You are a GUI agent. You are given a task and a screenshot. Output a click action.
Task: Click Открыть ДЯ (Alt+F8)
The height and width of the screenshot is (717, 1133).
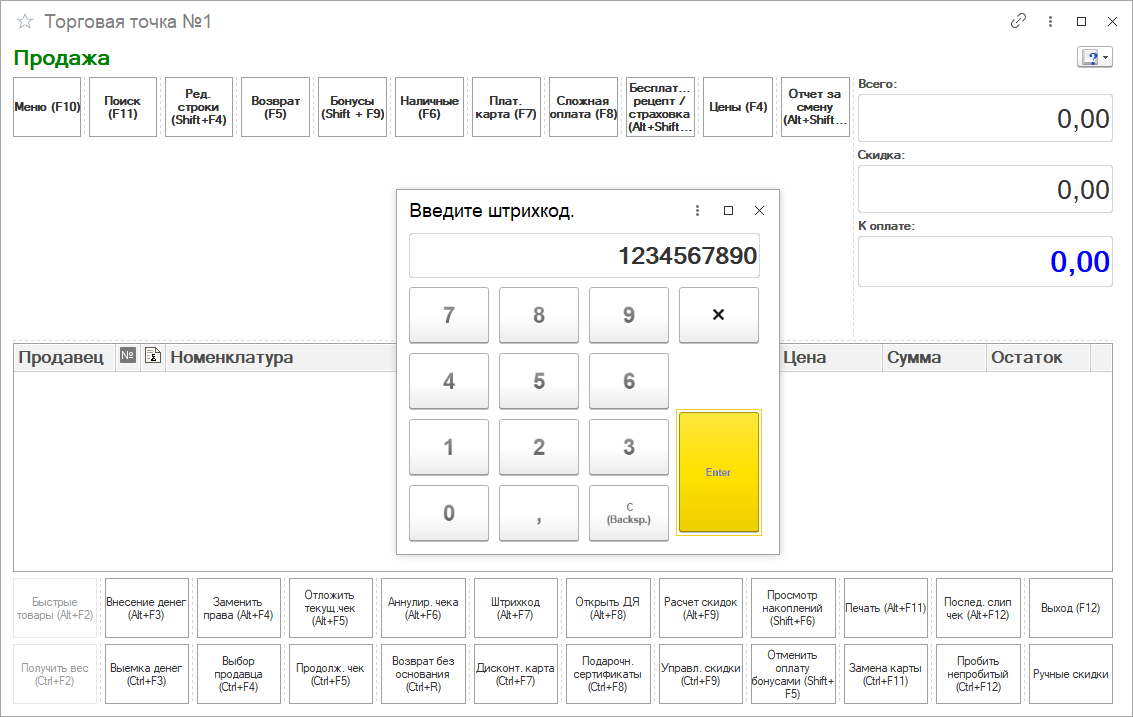[x=608, y=608]
